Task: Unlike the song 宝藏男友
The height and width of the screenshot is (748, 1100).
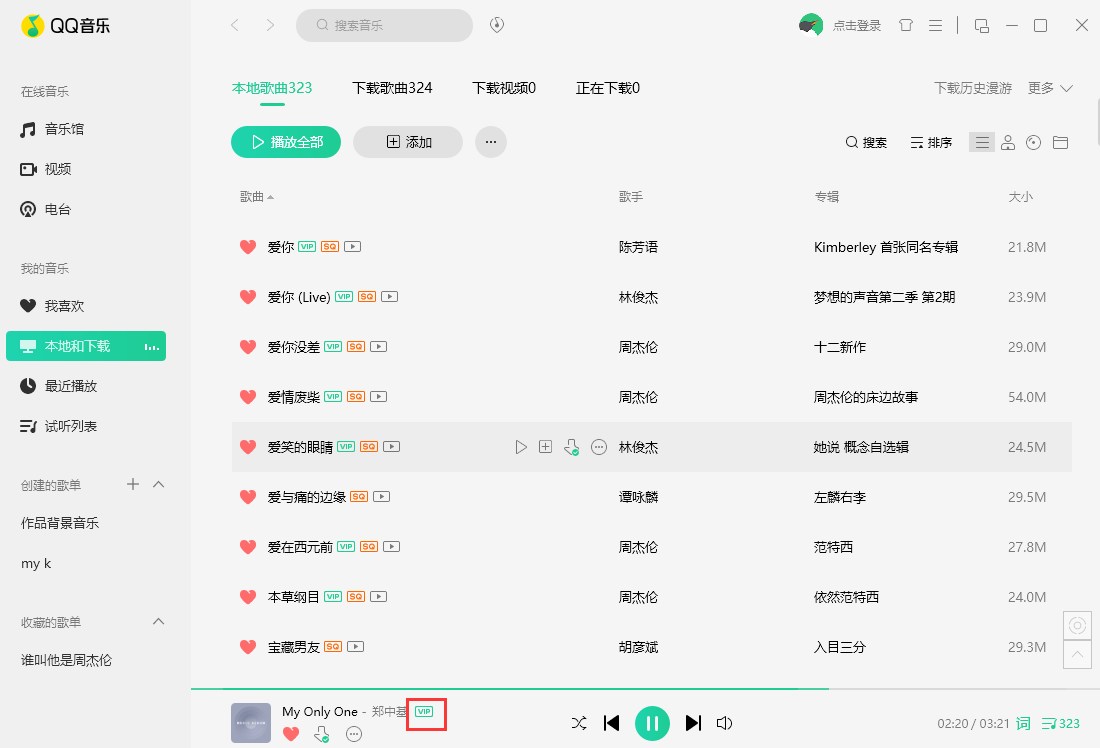Action: pos(248,647)
